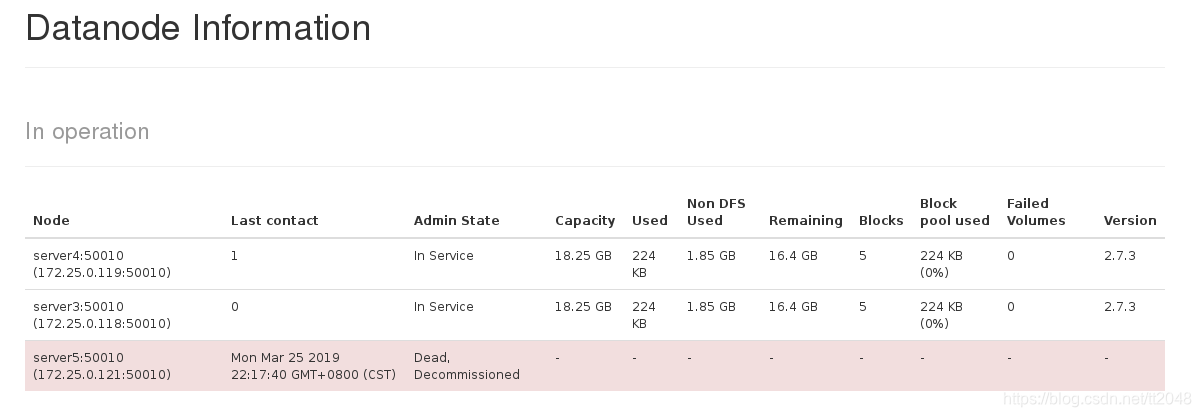Click the Used column header
The width and height of the screenshot is (1201, 417).
650,221
